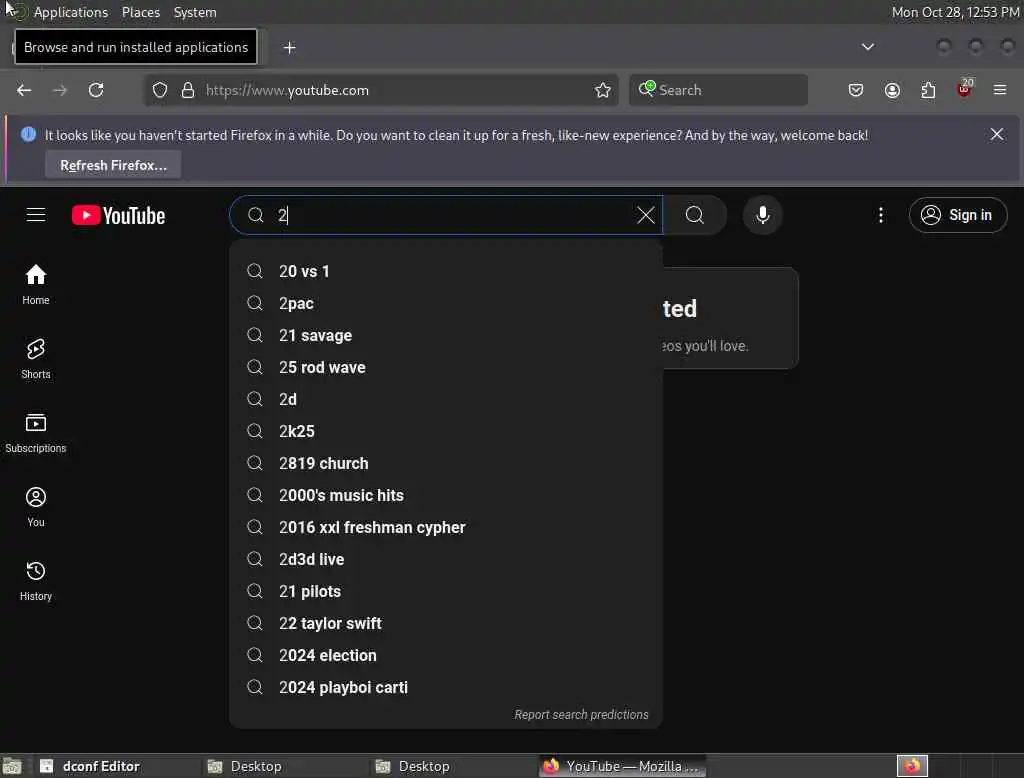The image size is (1024, 778).
Task: Open the Applications menu
Action: [71, 12]
